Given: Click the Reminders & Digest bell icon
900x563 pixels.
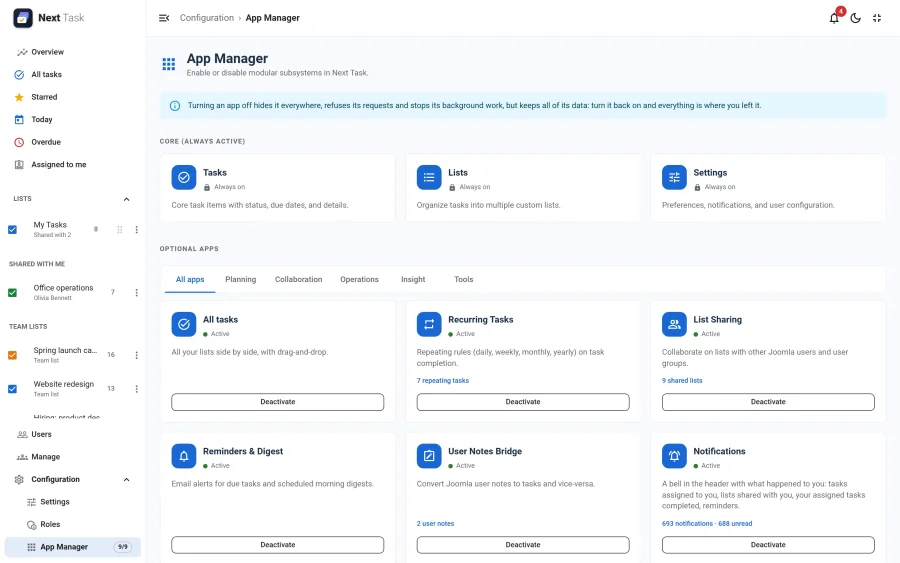Looking at the screenshot, I should 184,456.
